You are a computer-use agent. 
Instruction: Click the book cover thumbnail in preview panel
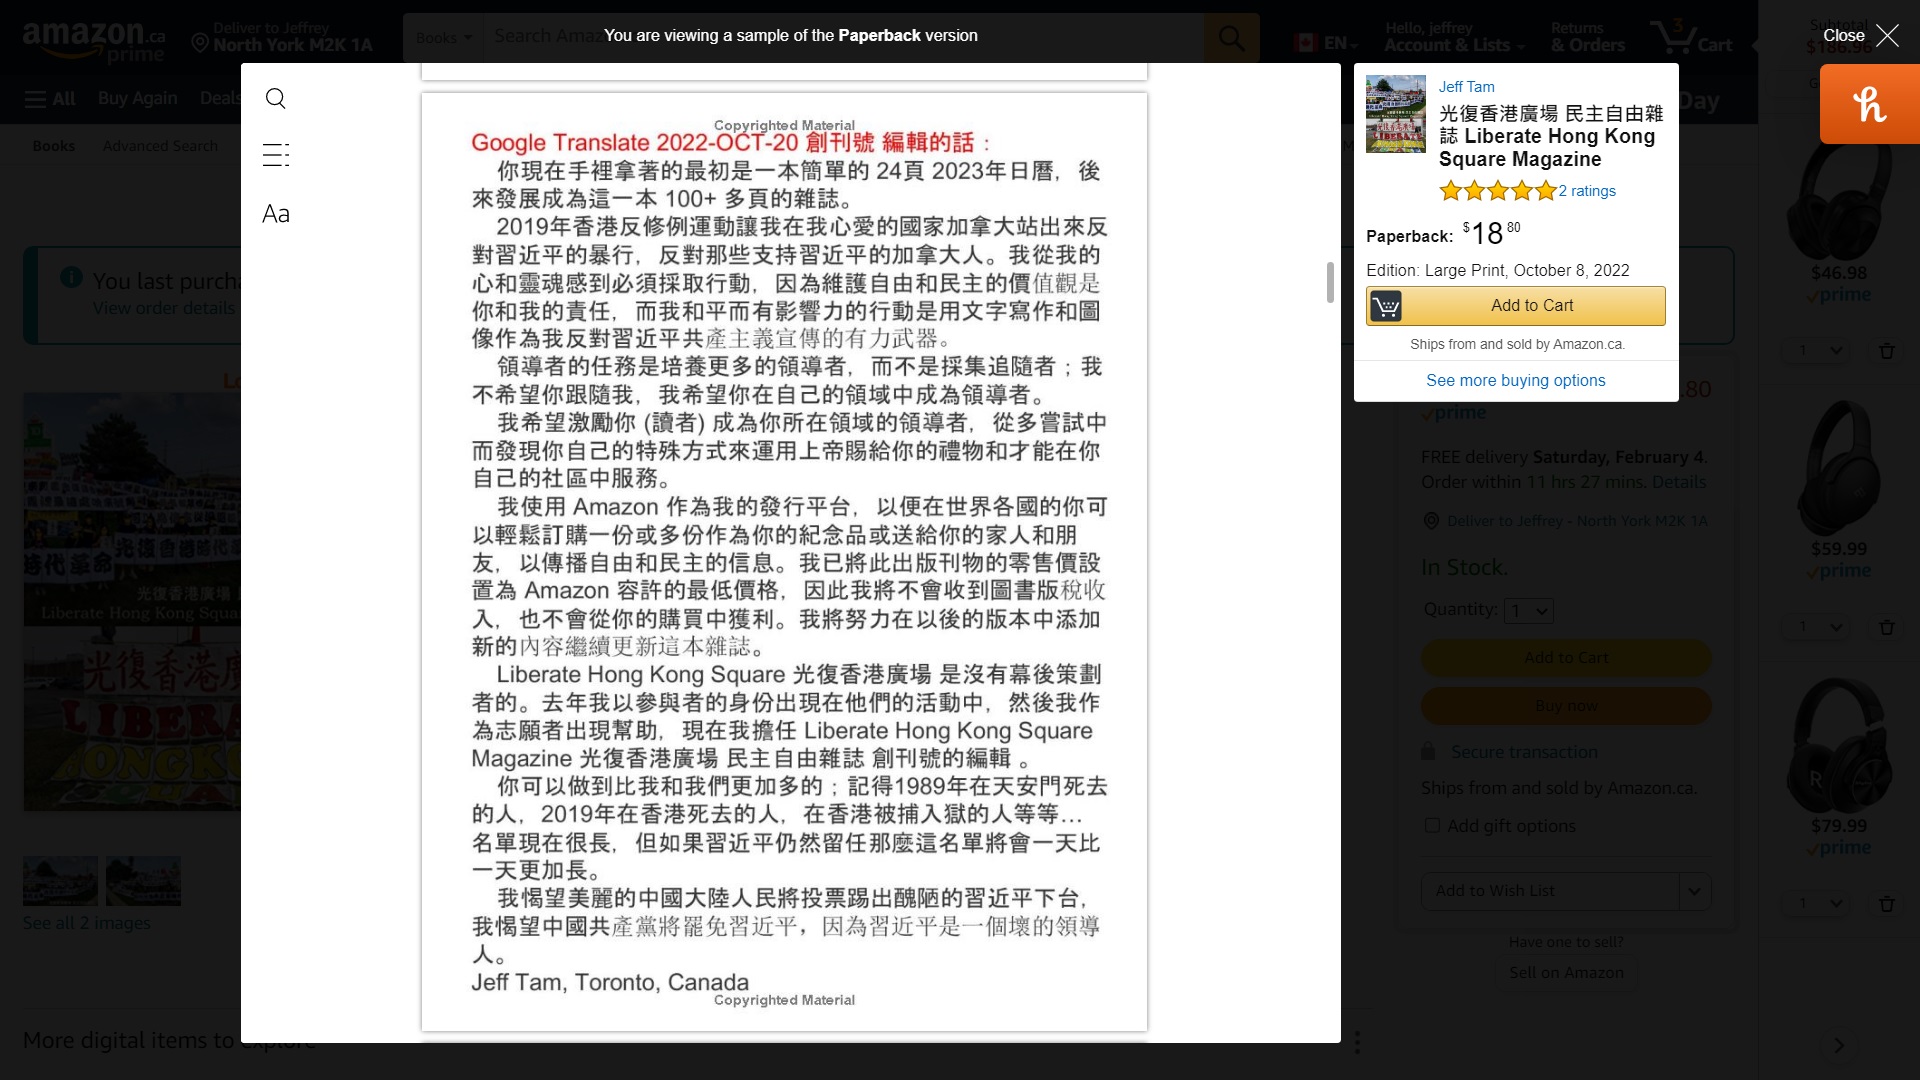click(1396, 113)
